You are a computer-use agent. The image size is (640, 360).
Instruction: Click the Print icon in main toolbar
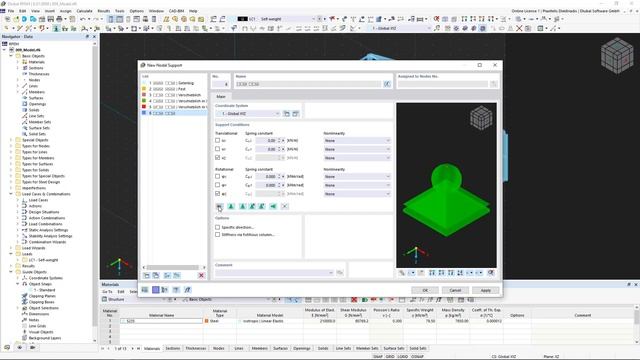[x=59, y=19]
